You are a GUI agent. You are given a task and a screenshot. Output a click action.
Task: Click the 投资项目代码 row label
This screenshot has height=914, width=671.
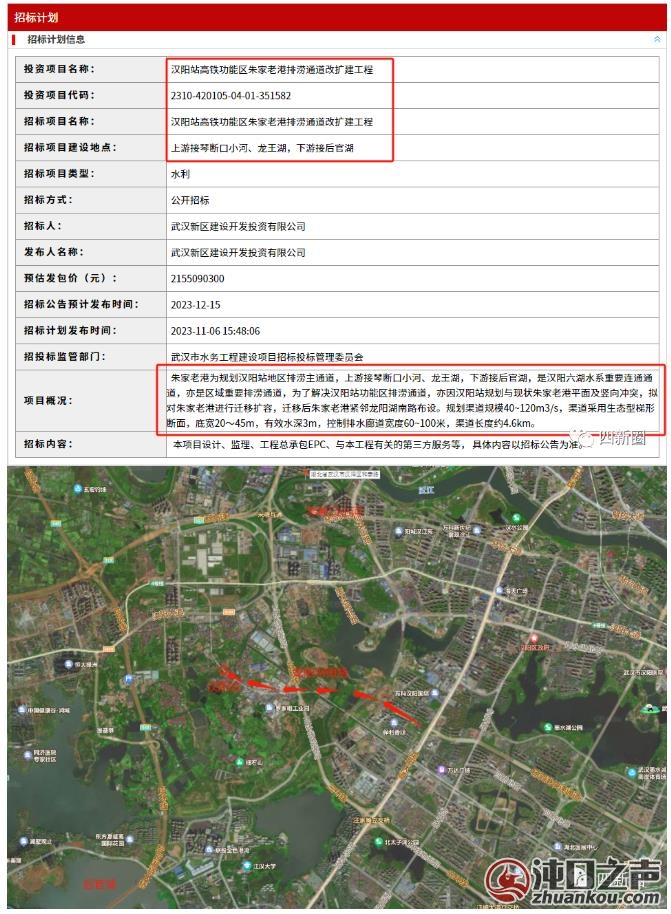[59, 95]
